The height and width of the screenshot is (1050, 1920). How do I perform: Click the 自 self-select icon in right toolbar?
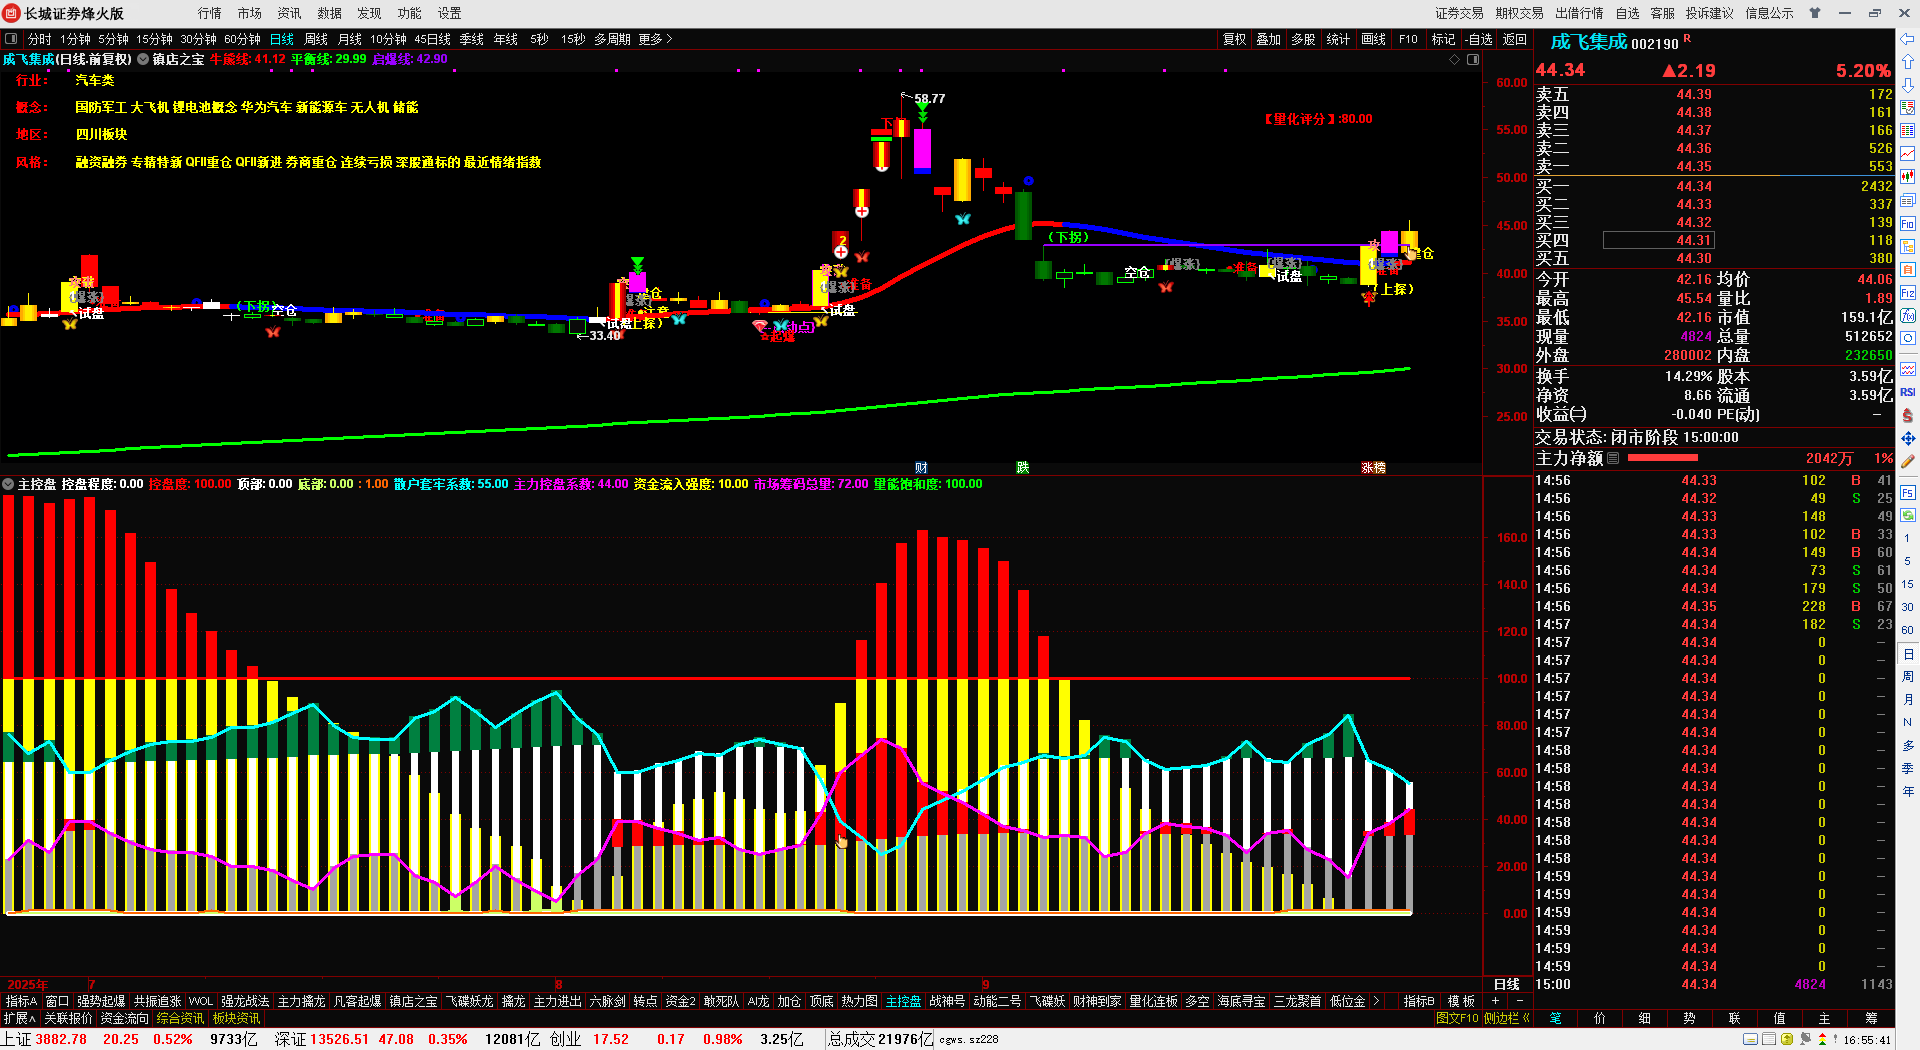[1908, 270]
